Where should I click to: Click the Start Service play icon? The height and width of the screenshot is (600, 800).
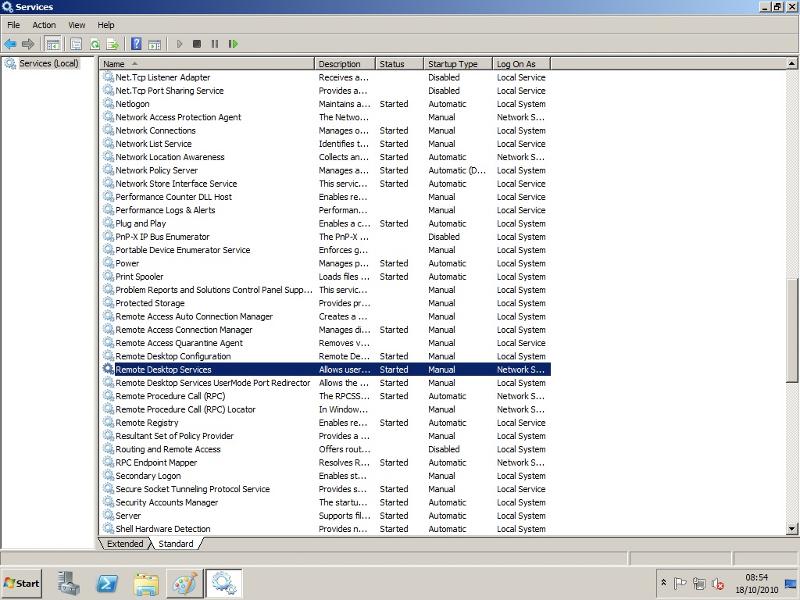tap(179, 44)
